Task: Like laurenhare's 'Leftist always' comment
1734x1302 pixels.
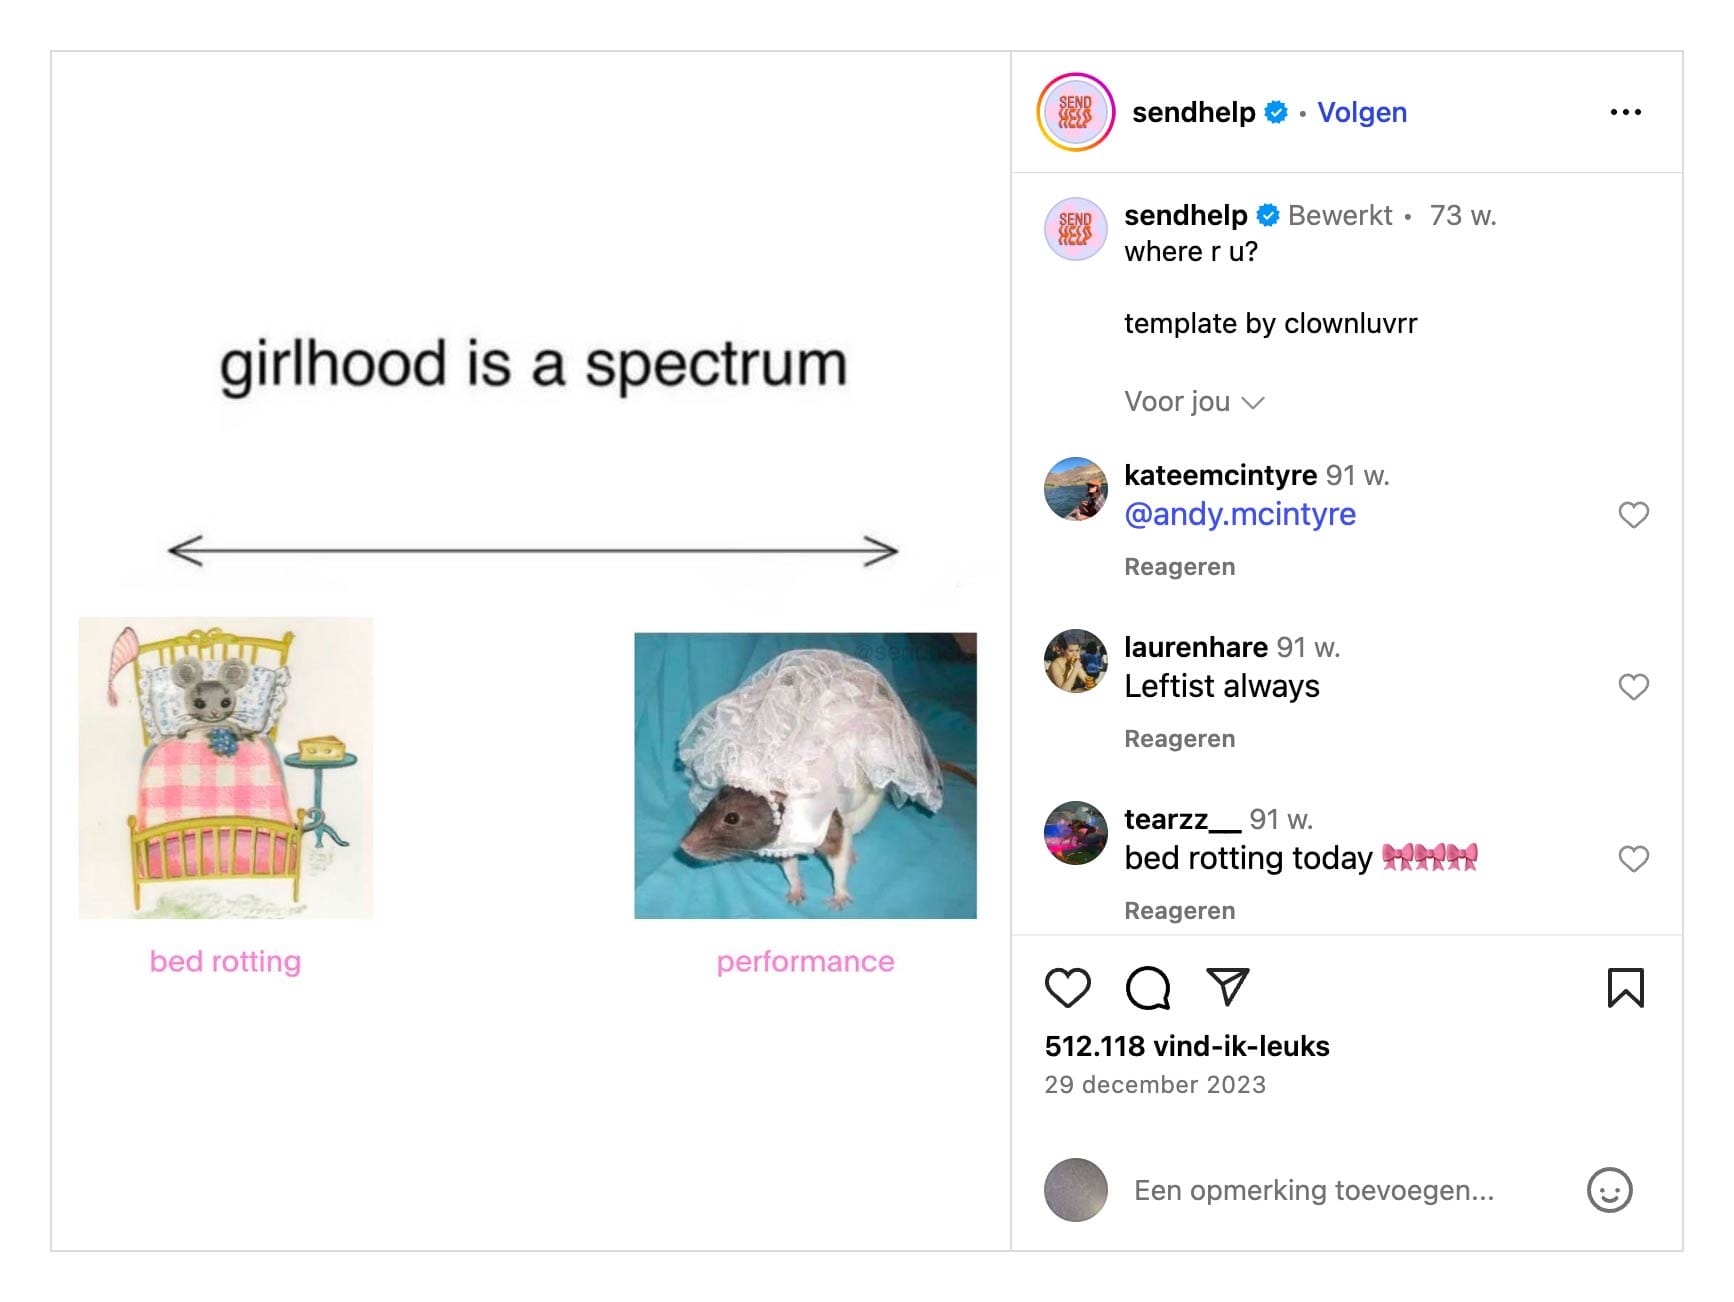Action: [x=1633, y=687]
